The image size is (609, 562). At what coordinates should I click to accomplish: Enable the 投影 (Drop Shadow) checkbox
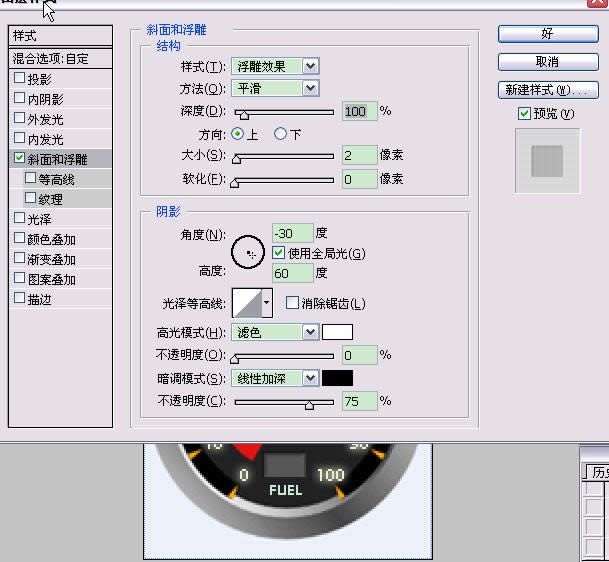coord(20,79)
